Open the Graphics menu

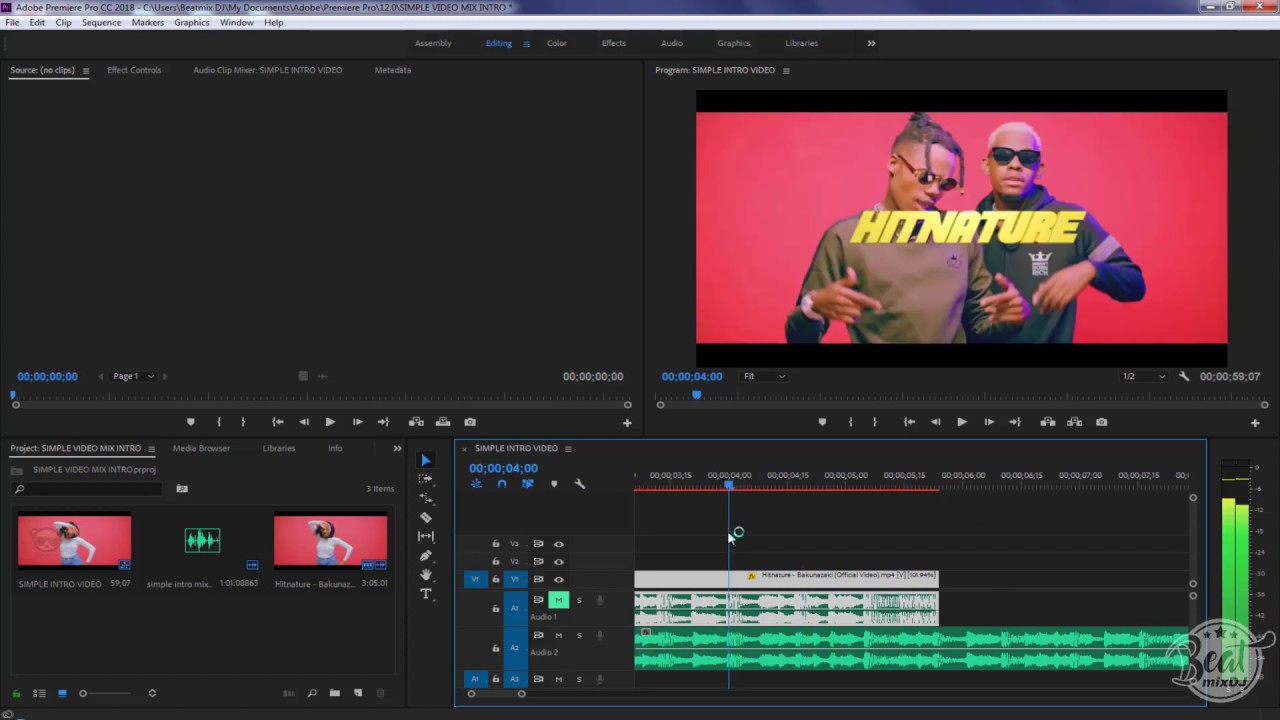tap(192, 22)
